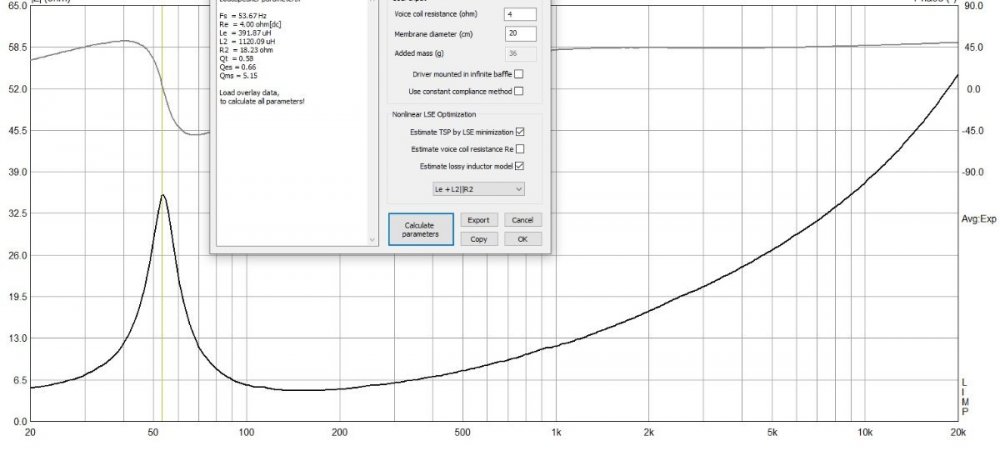The width and height of the screenshot is (1000, 456).
Task: Enable Driver mounted in infinite baffle
Action: tap(518, 75)
